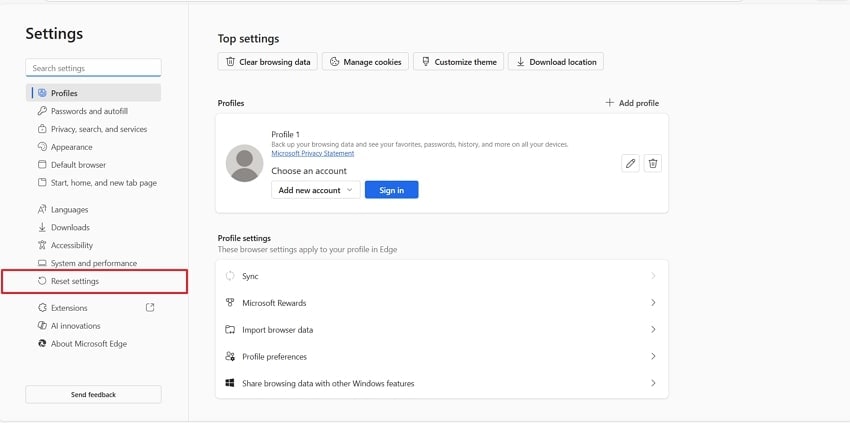Open Languages settings
Image resolution: width=850 pixels, height=423 pixels.
click(x=93, y=209)
